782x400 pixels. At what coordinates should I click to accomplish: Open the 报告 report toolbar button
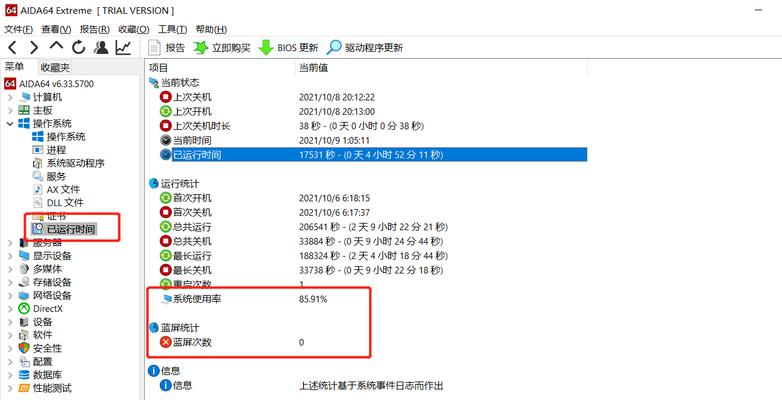tap(167, 48)
